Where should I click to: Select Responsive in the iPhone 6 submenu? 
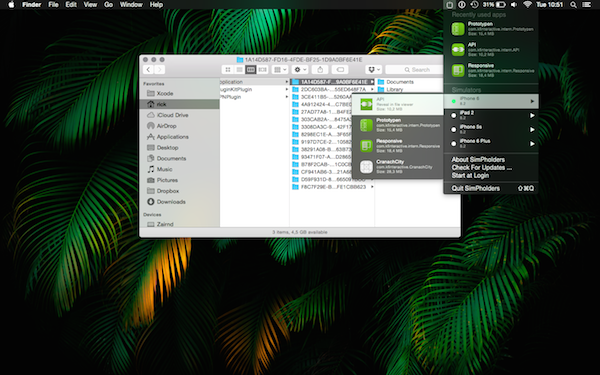pyautogui.click(x=397, y=146)
